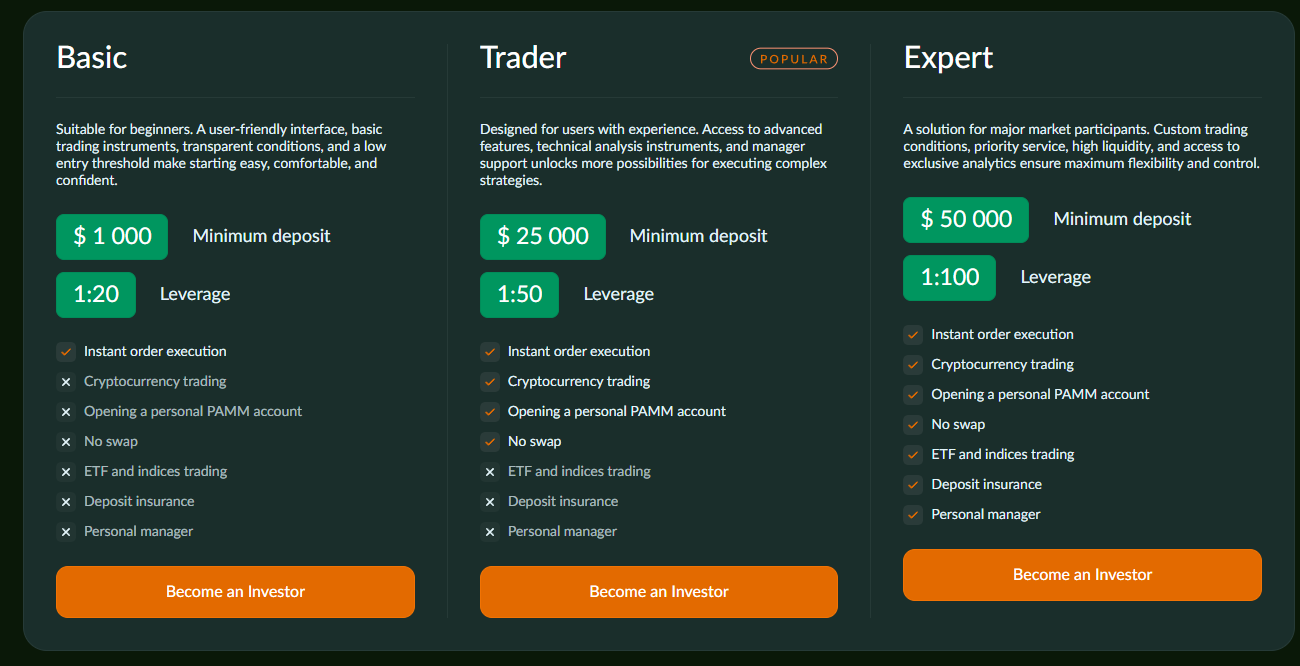The width and height of the screenshot is (1300, 666).
Task: Toggle the checkmark beside ETF and indices trading in Expert
Action: (x=913, y=454)
